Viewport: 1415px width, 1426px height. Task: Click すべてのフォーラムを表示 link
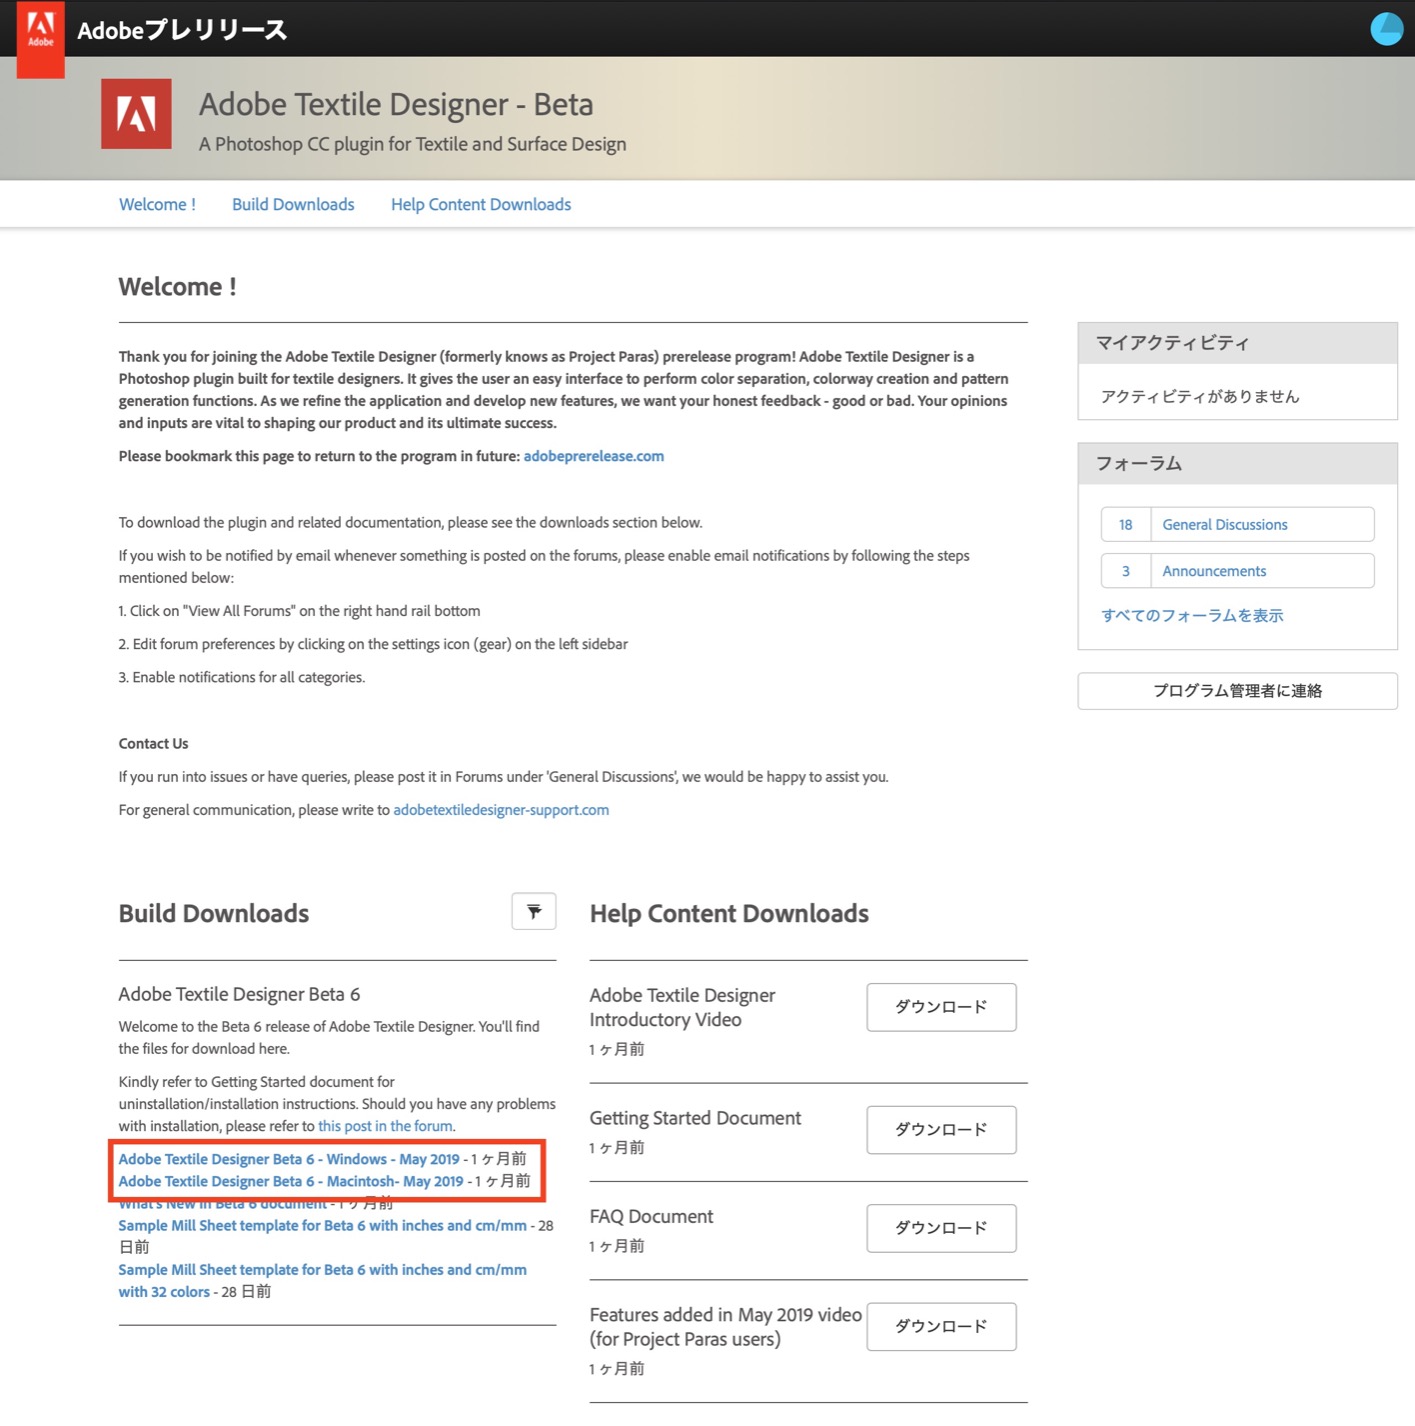[x=1192, y=616]
